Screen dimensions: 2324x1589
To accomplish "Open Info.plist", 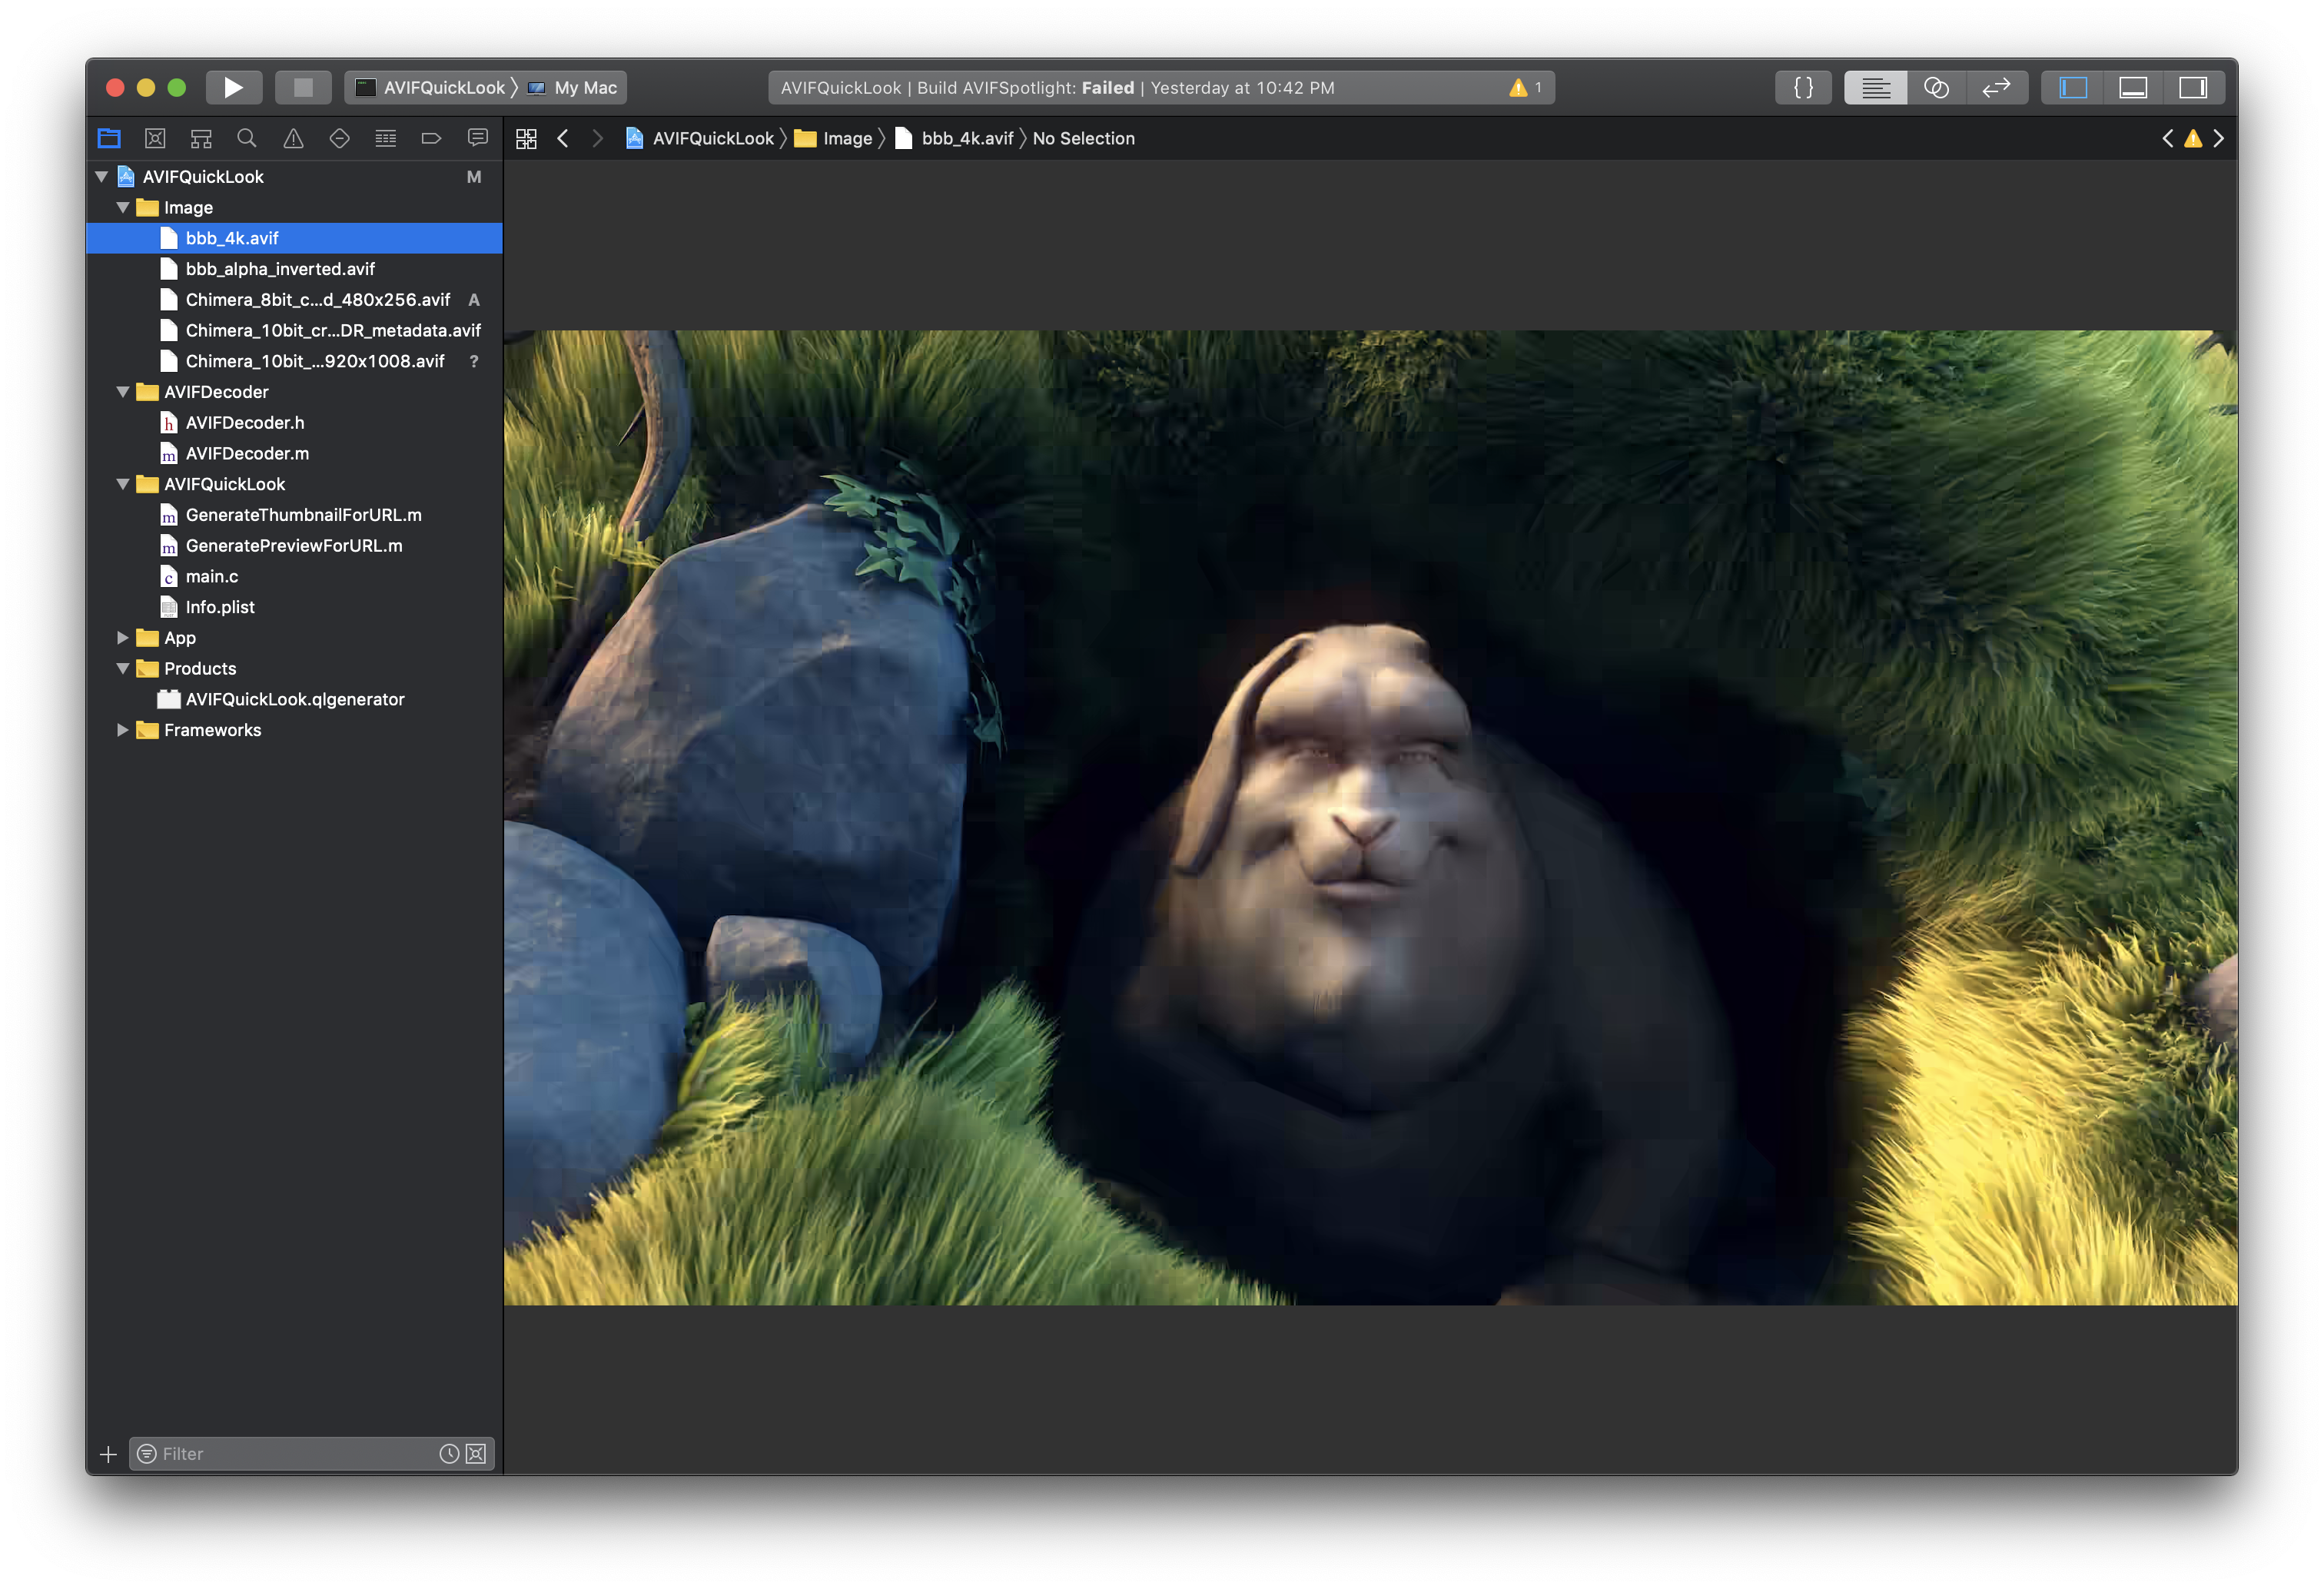I will point(294,608).
